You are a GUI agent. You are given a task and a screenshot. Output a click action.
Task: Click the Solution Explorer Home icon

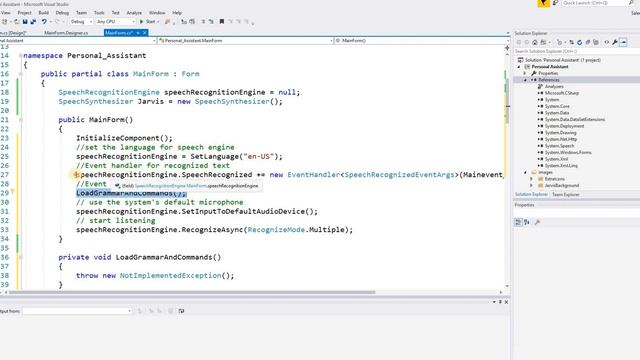535,42
